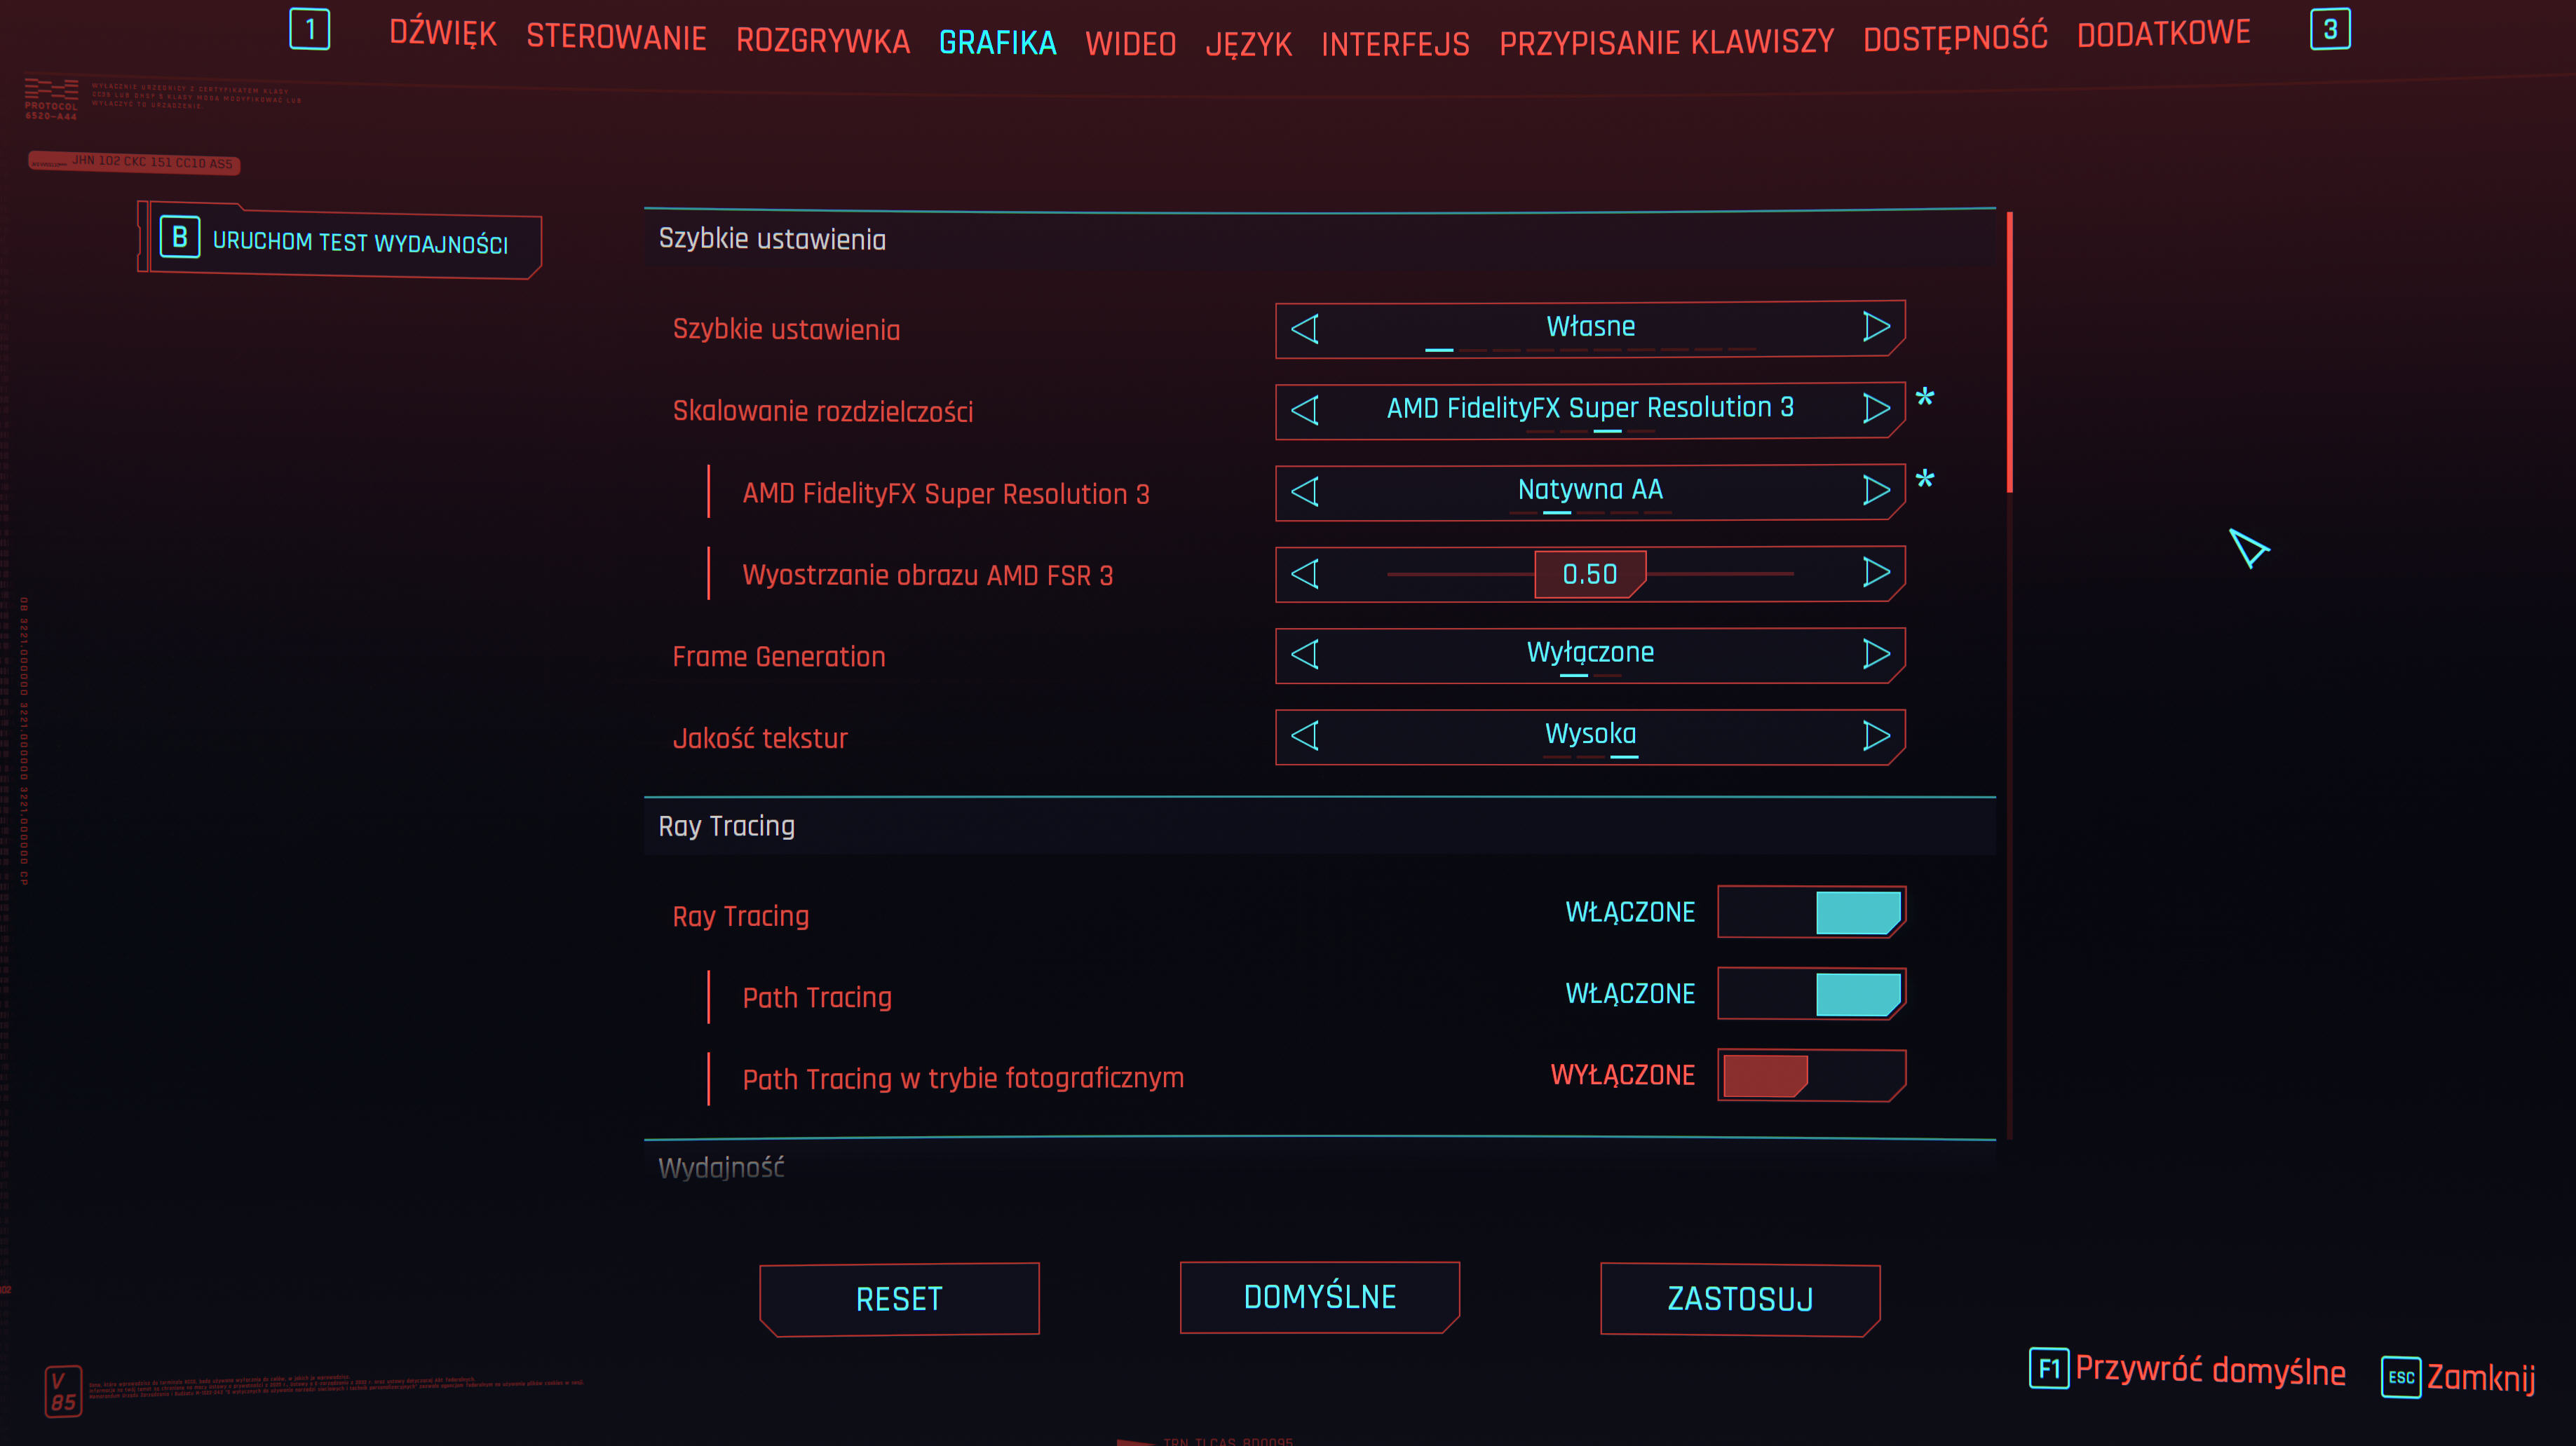This screenshot has width=2576, height=1446.
Task: Switch to the WIDEO tab
Action: 1130,44
